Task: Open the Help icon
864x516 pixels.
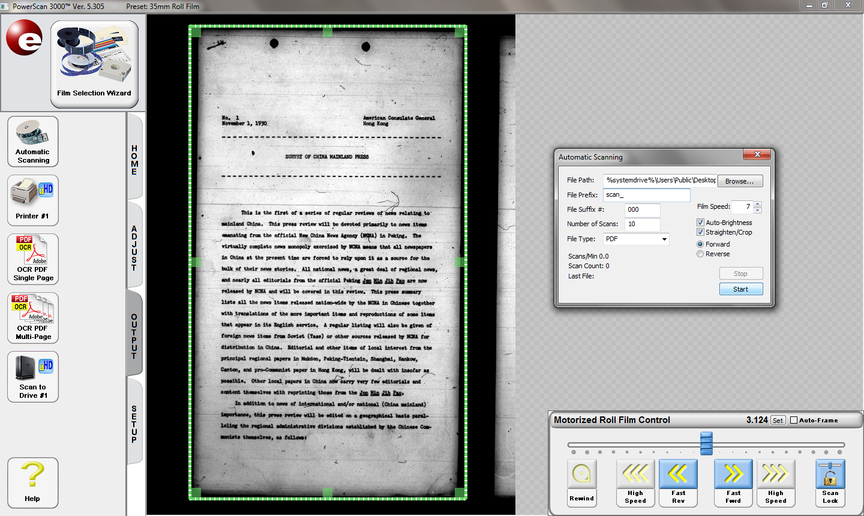Action: tap(33, 481)
